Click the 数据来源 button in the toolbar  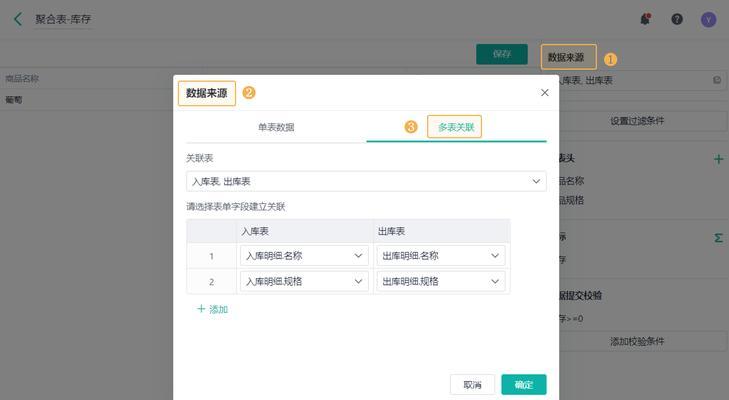568,57
